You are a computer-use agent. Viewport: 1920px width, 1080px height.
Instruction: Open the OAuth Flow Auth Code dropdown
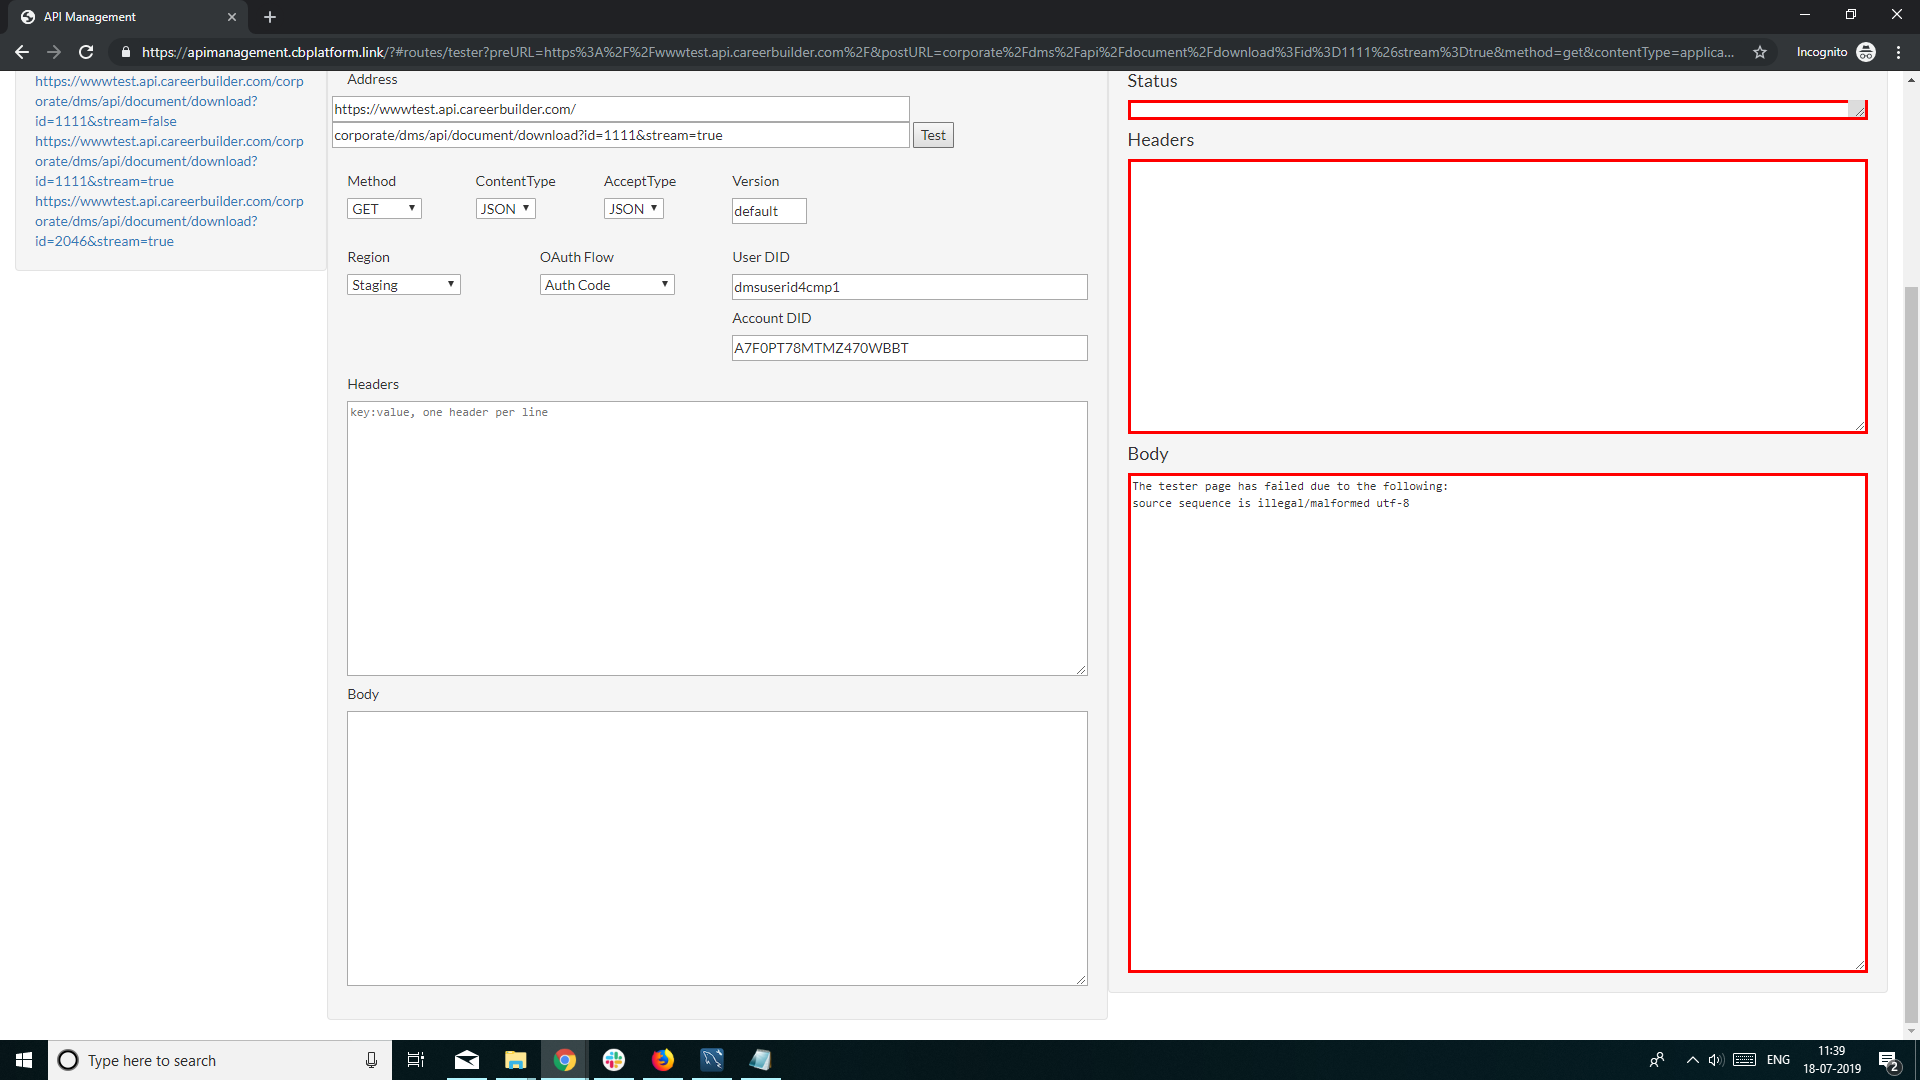coord(607,285)
